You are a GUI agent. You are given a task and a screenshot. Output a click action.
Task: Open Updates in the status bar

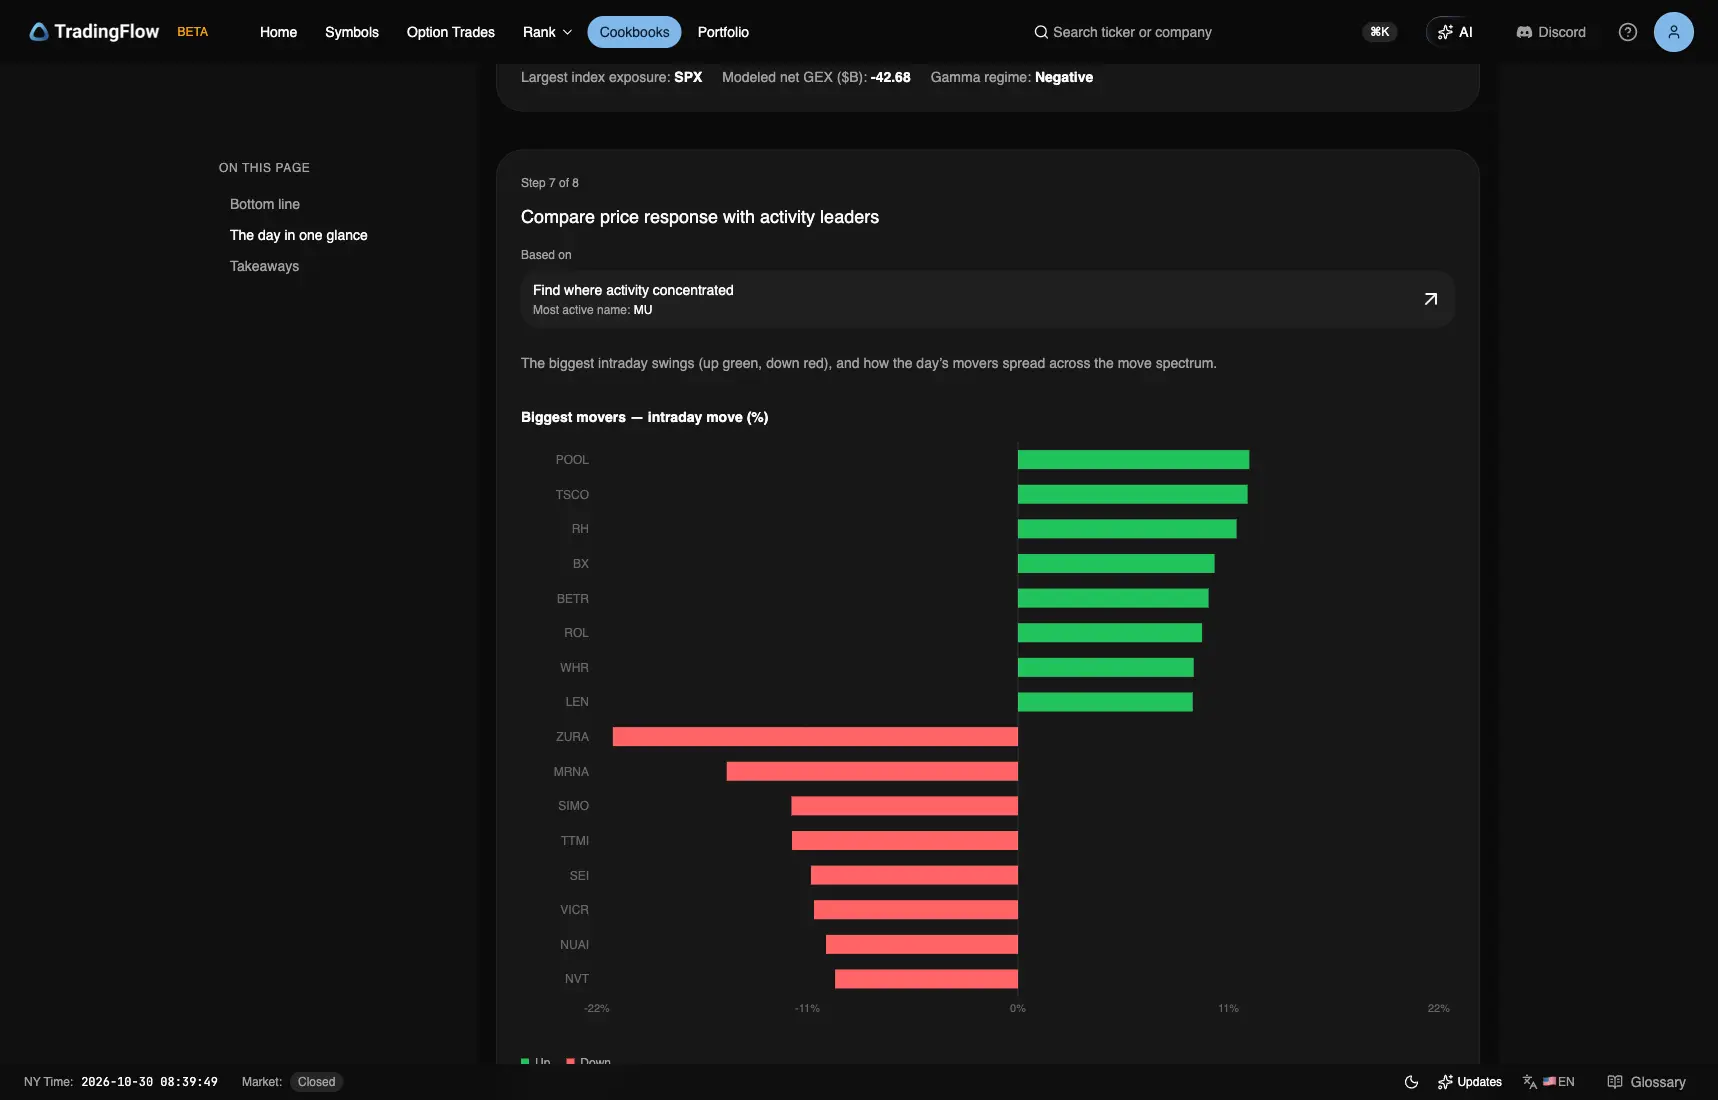(x=1470, y=1082)
